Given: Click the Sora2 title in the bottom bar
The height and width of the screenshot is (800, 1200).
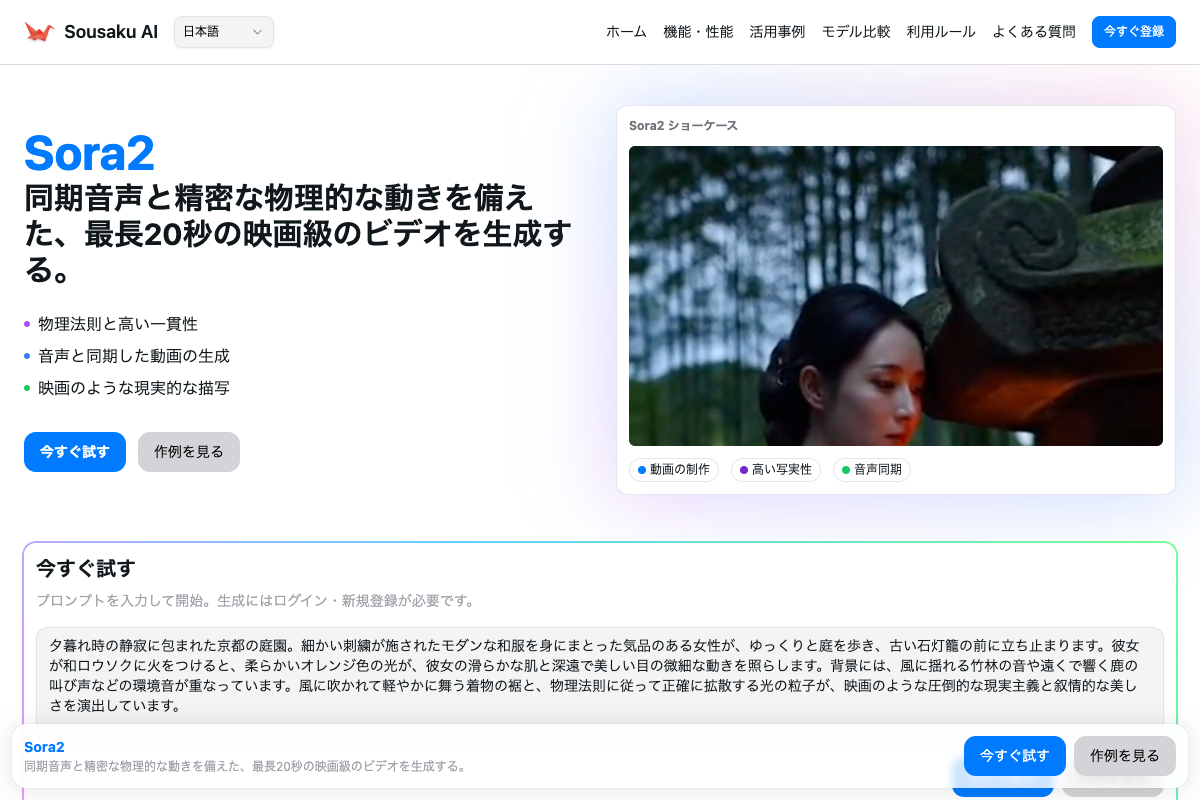Looking at the screenshot, I should coord(44,747).
